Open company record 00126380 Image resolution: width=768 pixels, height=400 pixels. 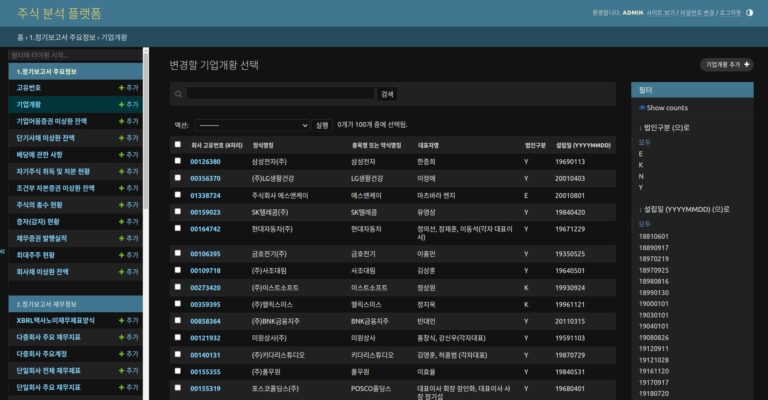tap(205, 161)
